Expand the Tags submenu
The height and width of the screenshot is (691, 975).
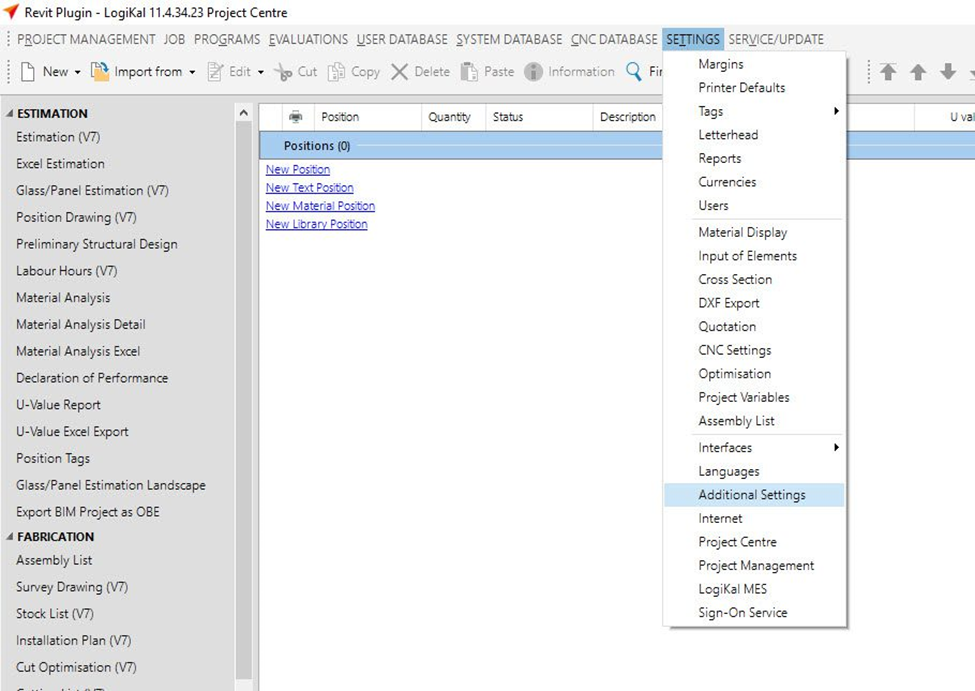836,111
